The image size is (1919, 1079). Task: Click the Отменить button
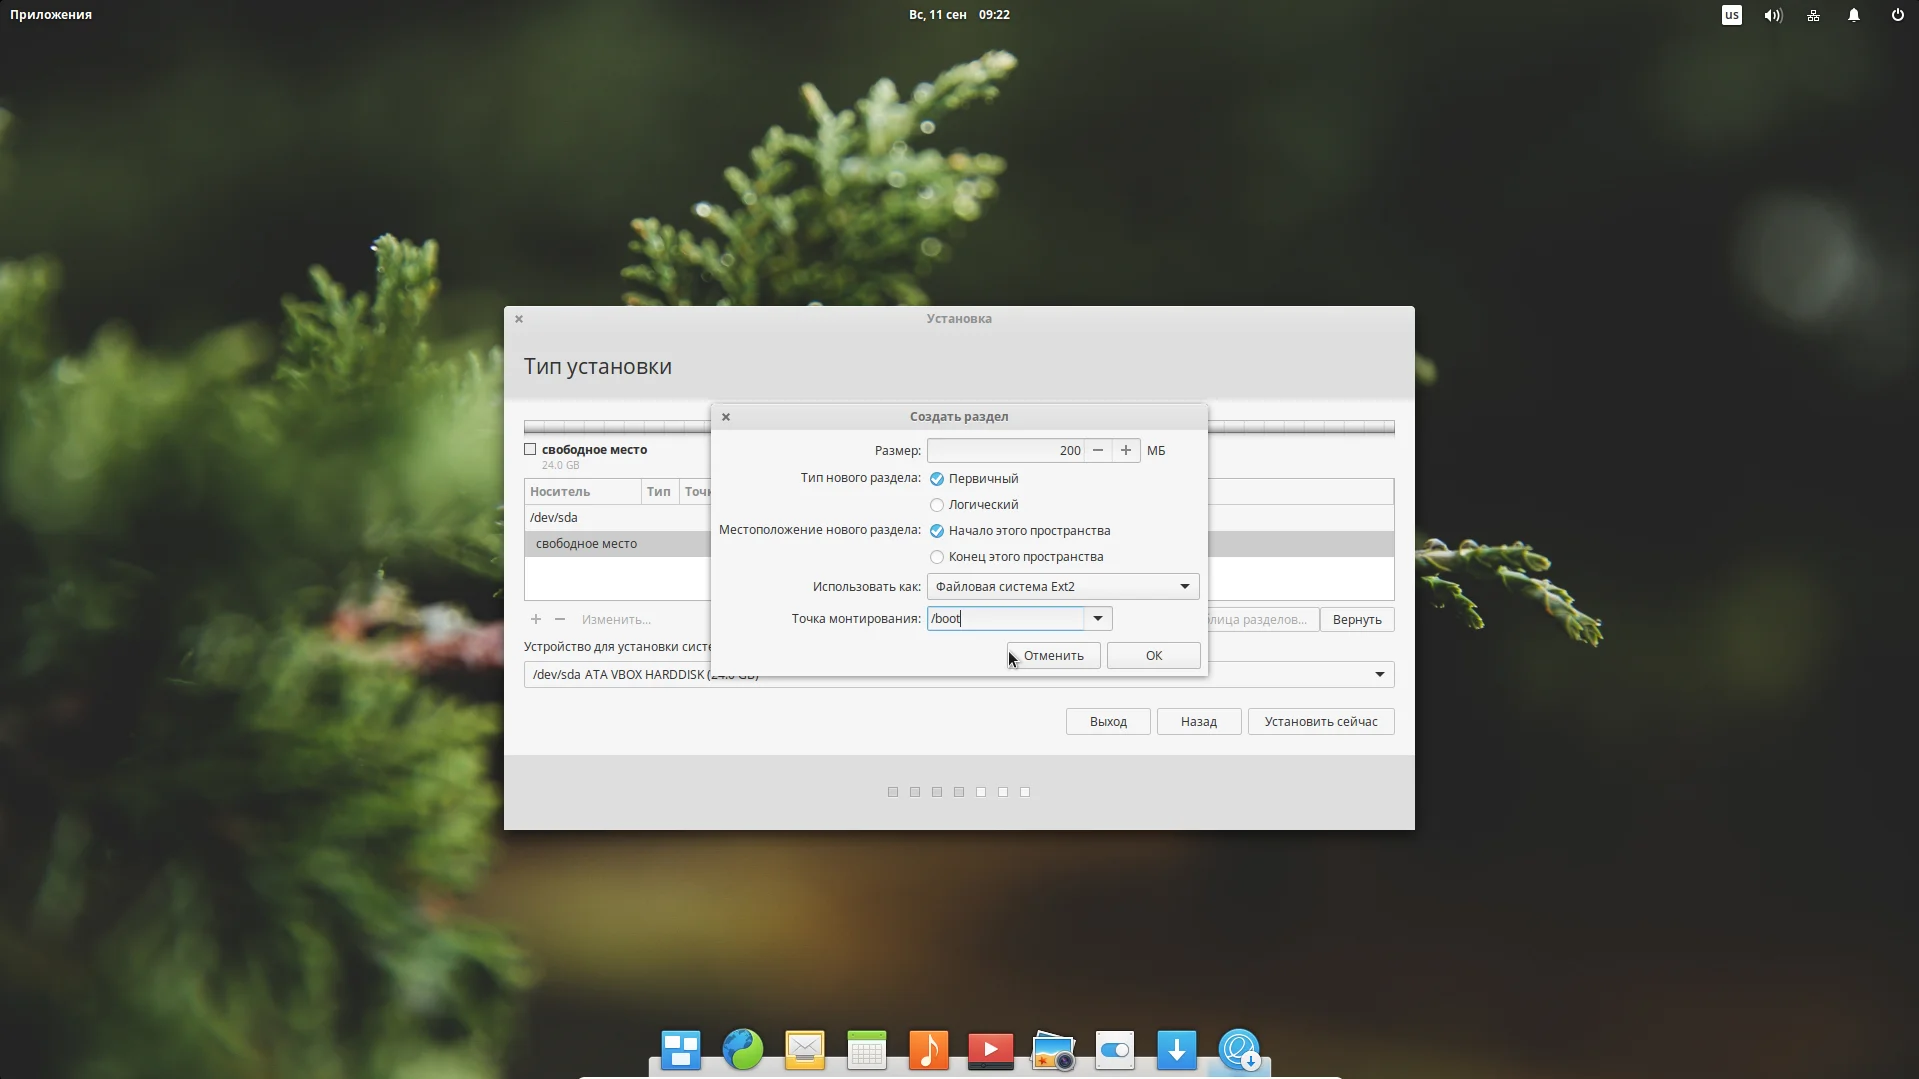(x=1053, y=656)
